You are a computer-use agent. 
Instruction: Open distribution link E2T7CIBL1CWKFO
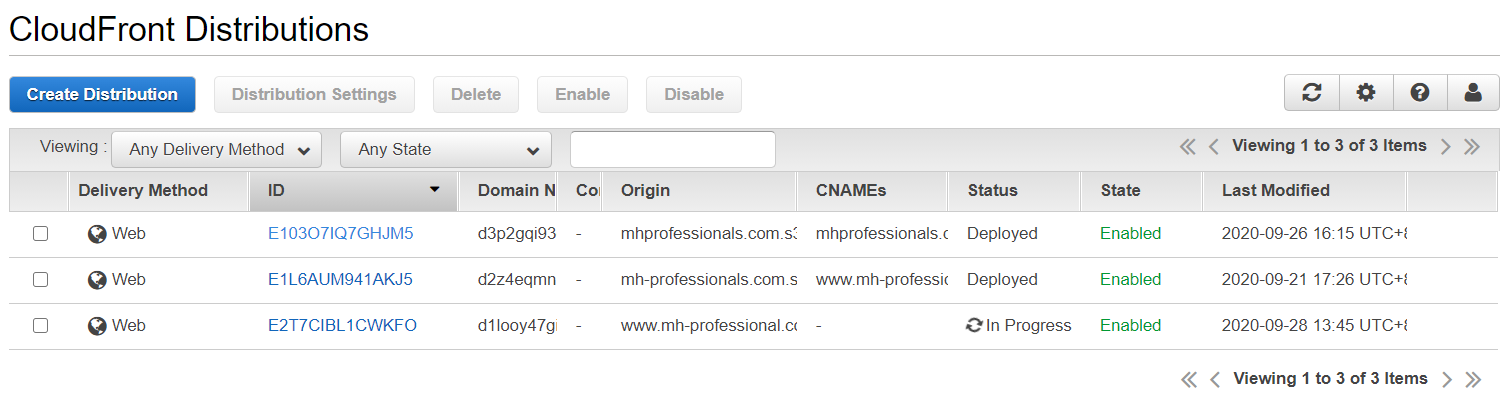click(342, 326)
